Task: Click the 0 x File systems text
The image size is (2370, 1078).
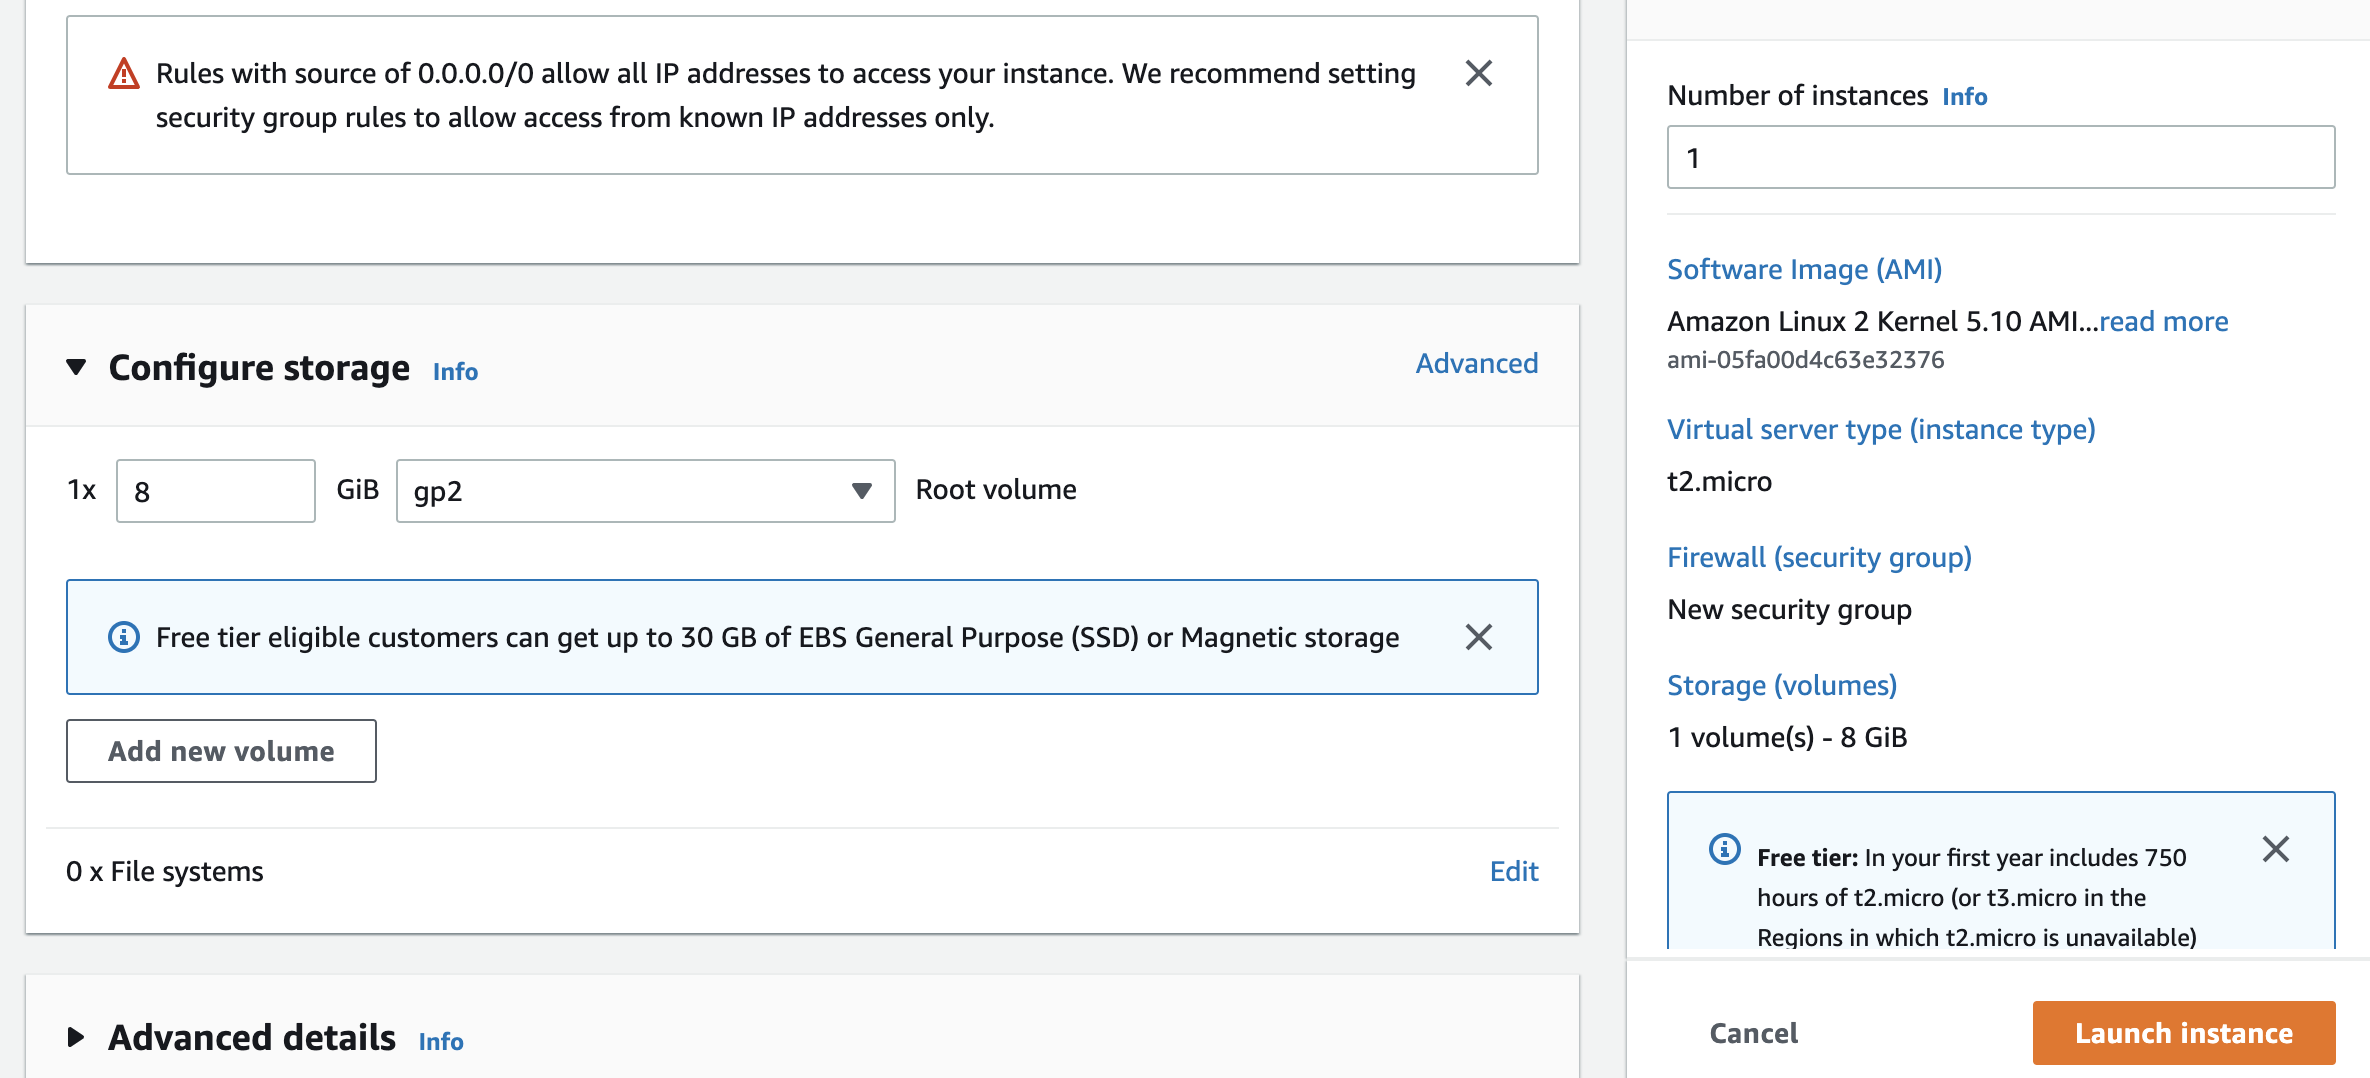Action: (x=165, y=871)
